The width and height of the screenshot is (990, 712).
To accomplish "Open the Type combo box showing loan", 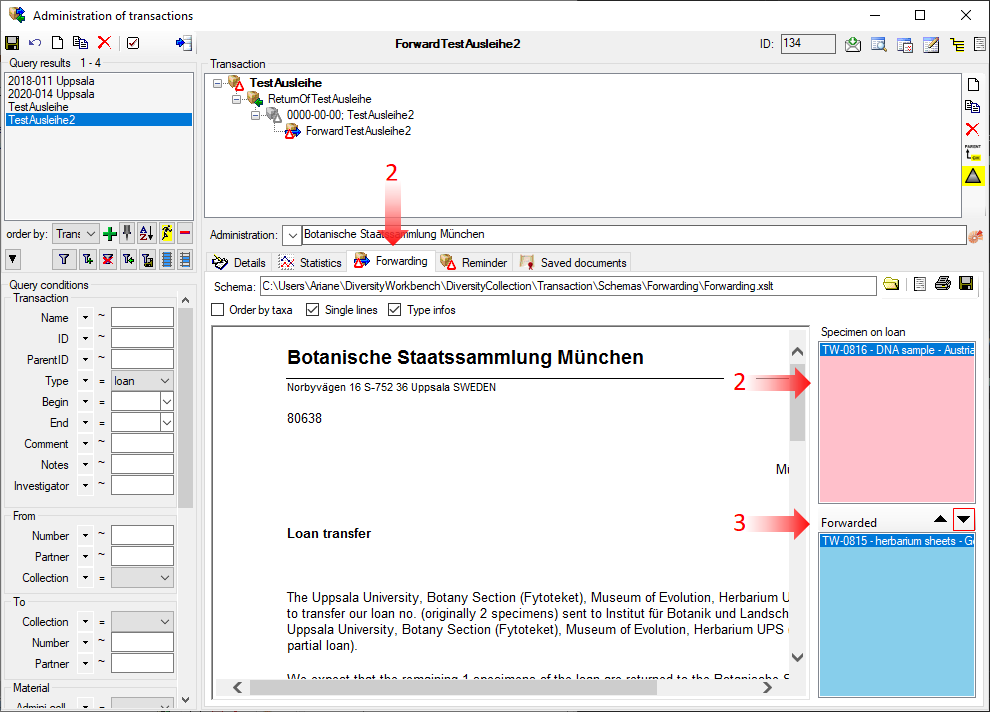I will [x=142, y=381].
